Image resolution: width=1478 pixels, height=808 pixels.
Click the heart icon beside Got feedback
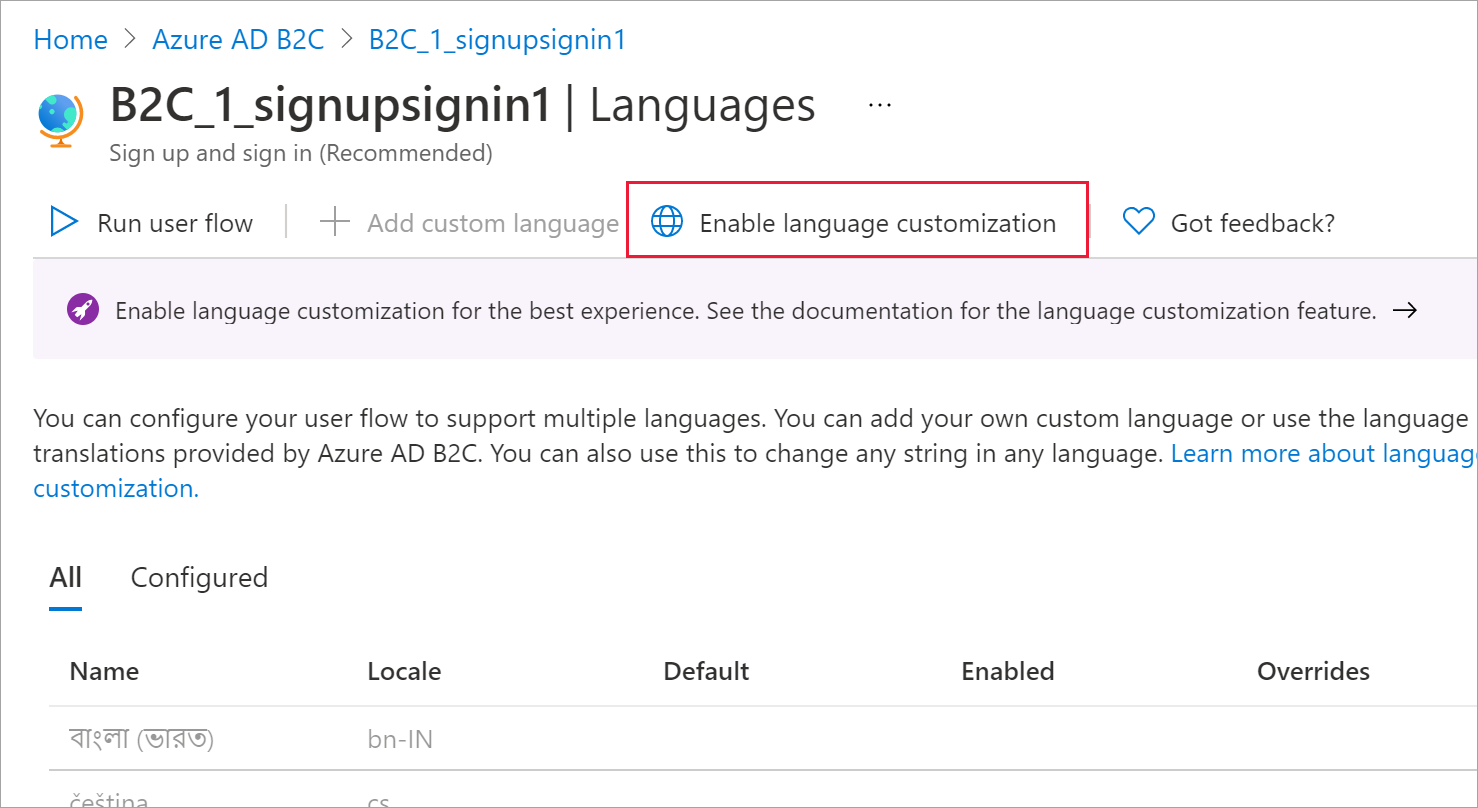[1138, 222]
